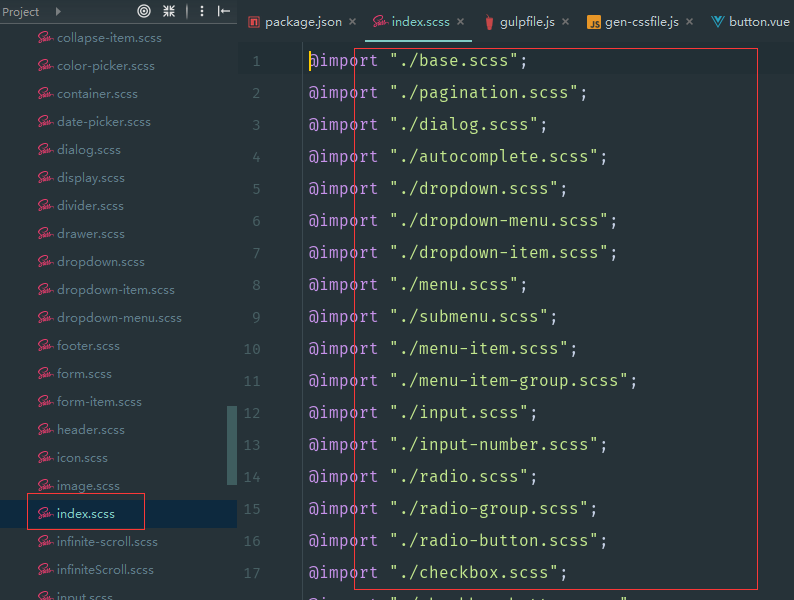Click the Sass icon on the index.scss tab
The height and width of the screenshot is (600, 794).
pos(380,21)
